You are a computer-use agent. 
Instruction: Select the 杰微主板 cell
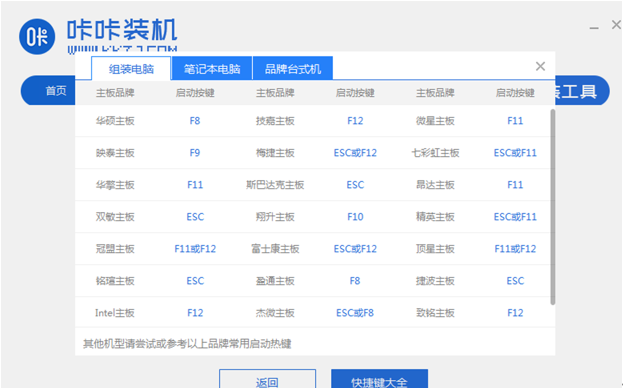click(x=275, y=313)
